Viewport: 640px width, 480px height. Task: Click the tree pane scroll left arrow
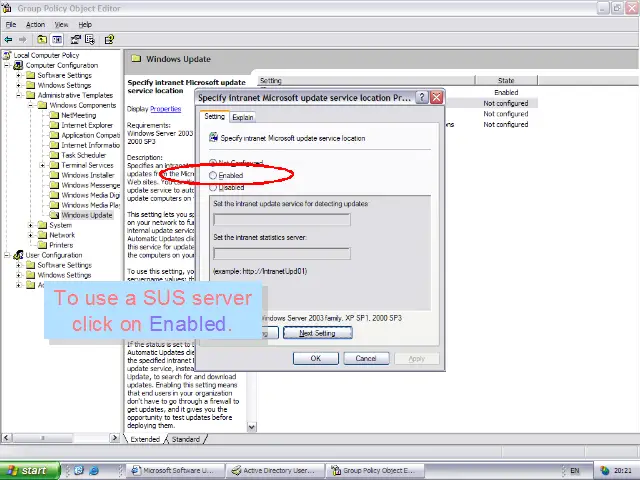(6, 438)
